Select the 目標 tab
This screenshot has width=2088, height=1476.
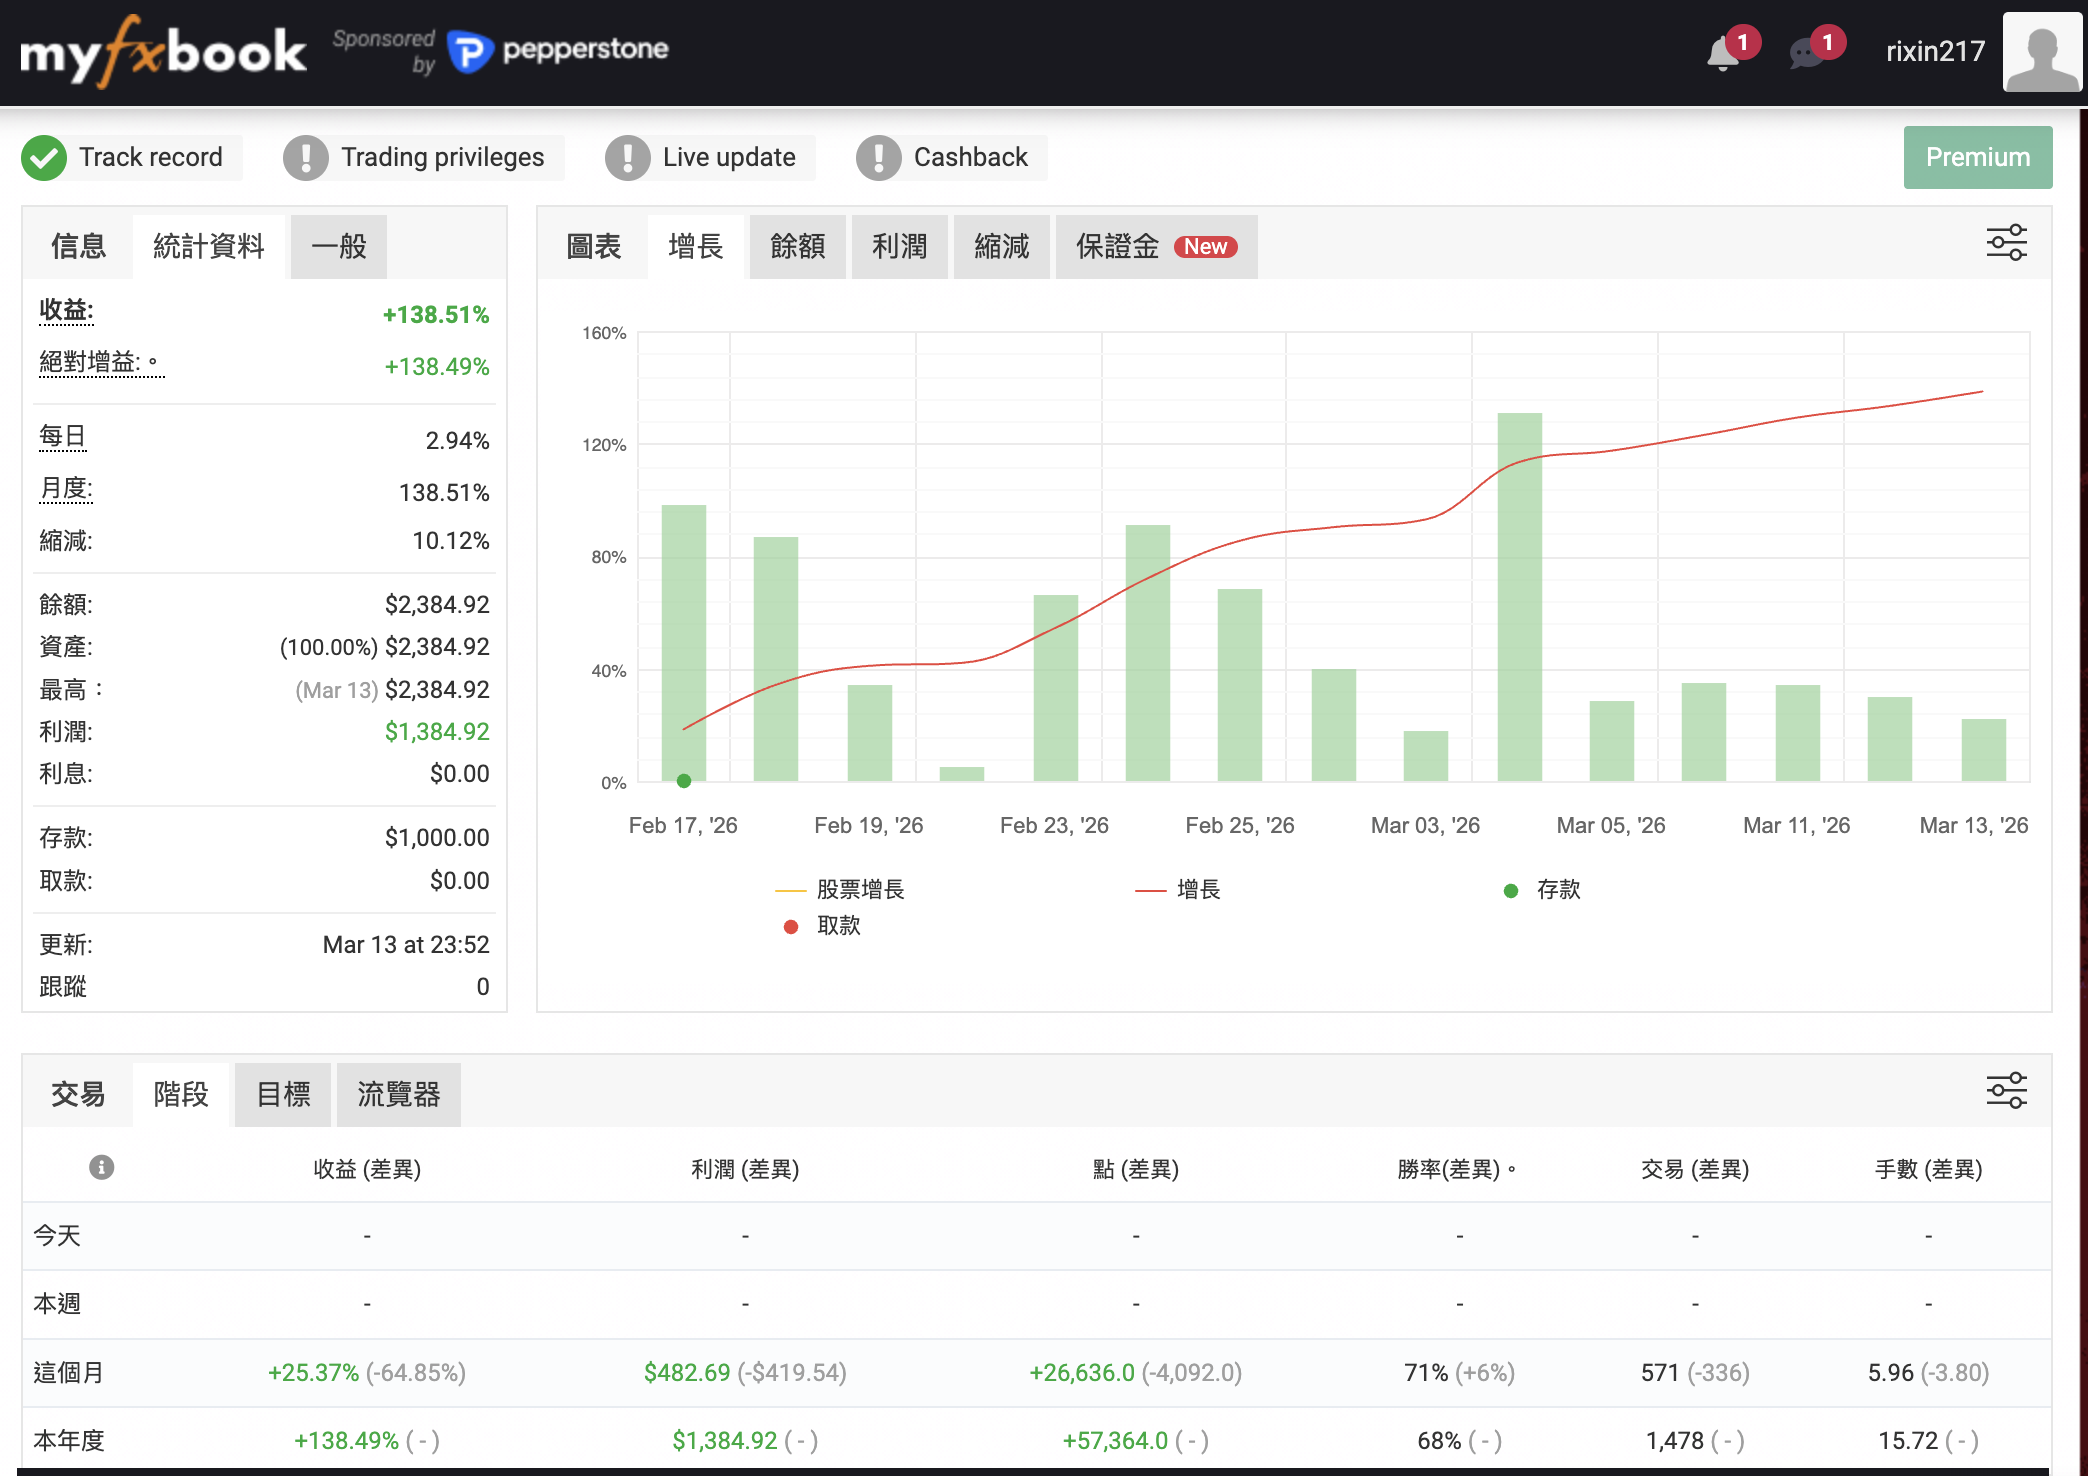coord(283,1095)
